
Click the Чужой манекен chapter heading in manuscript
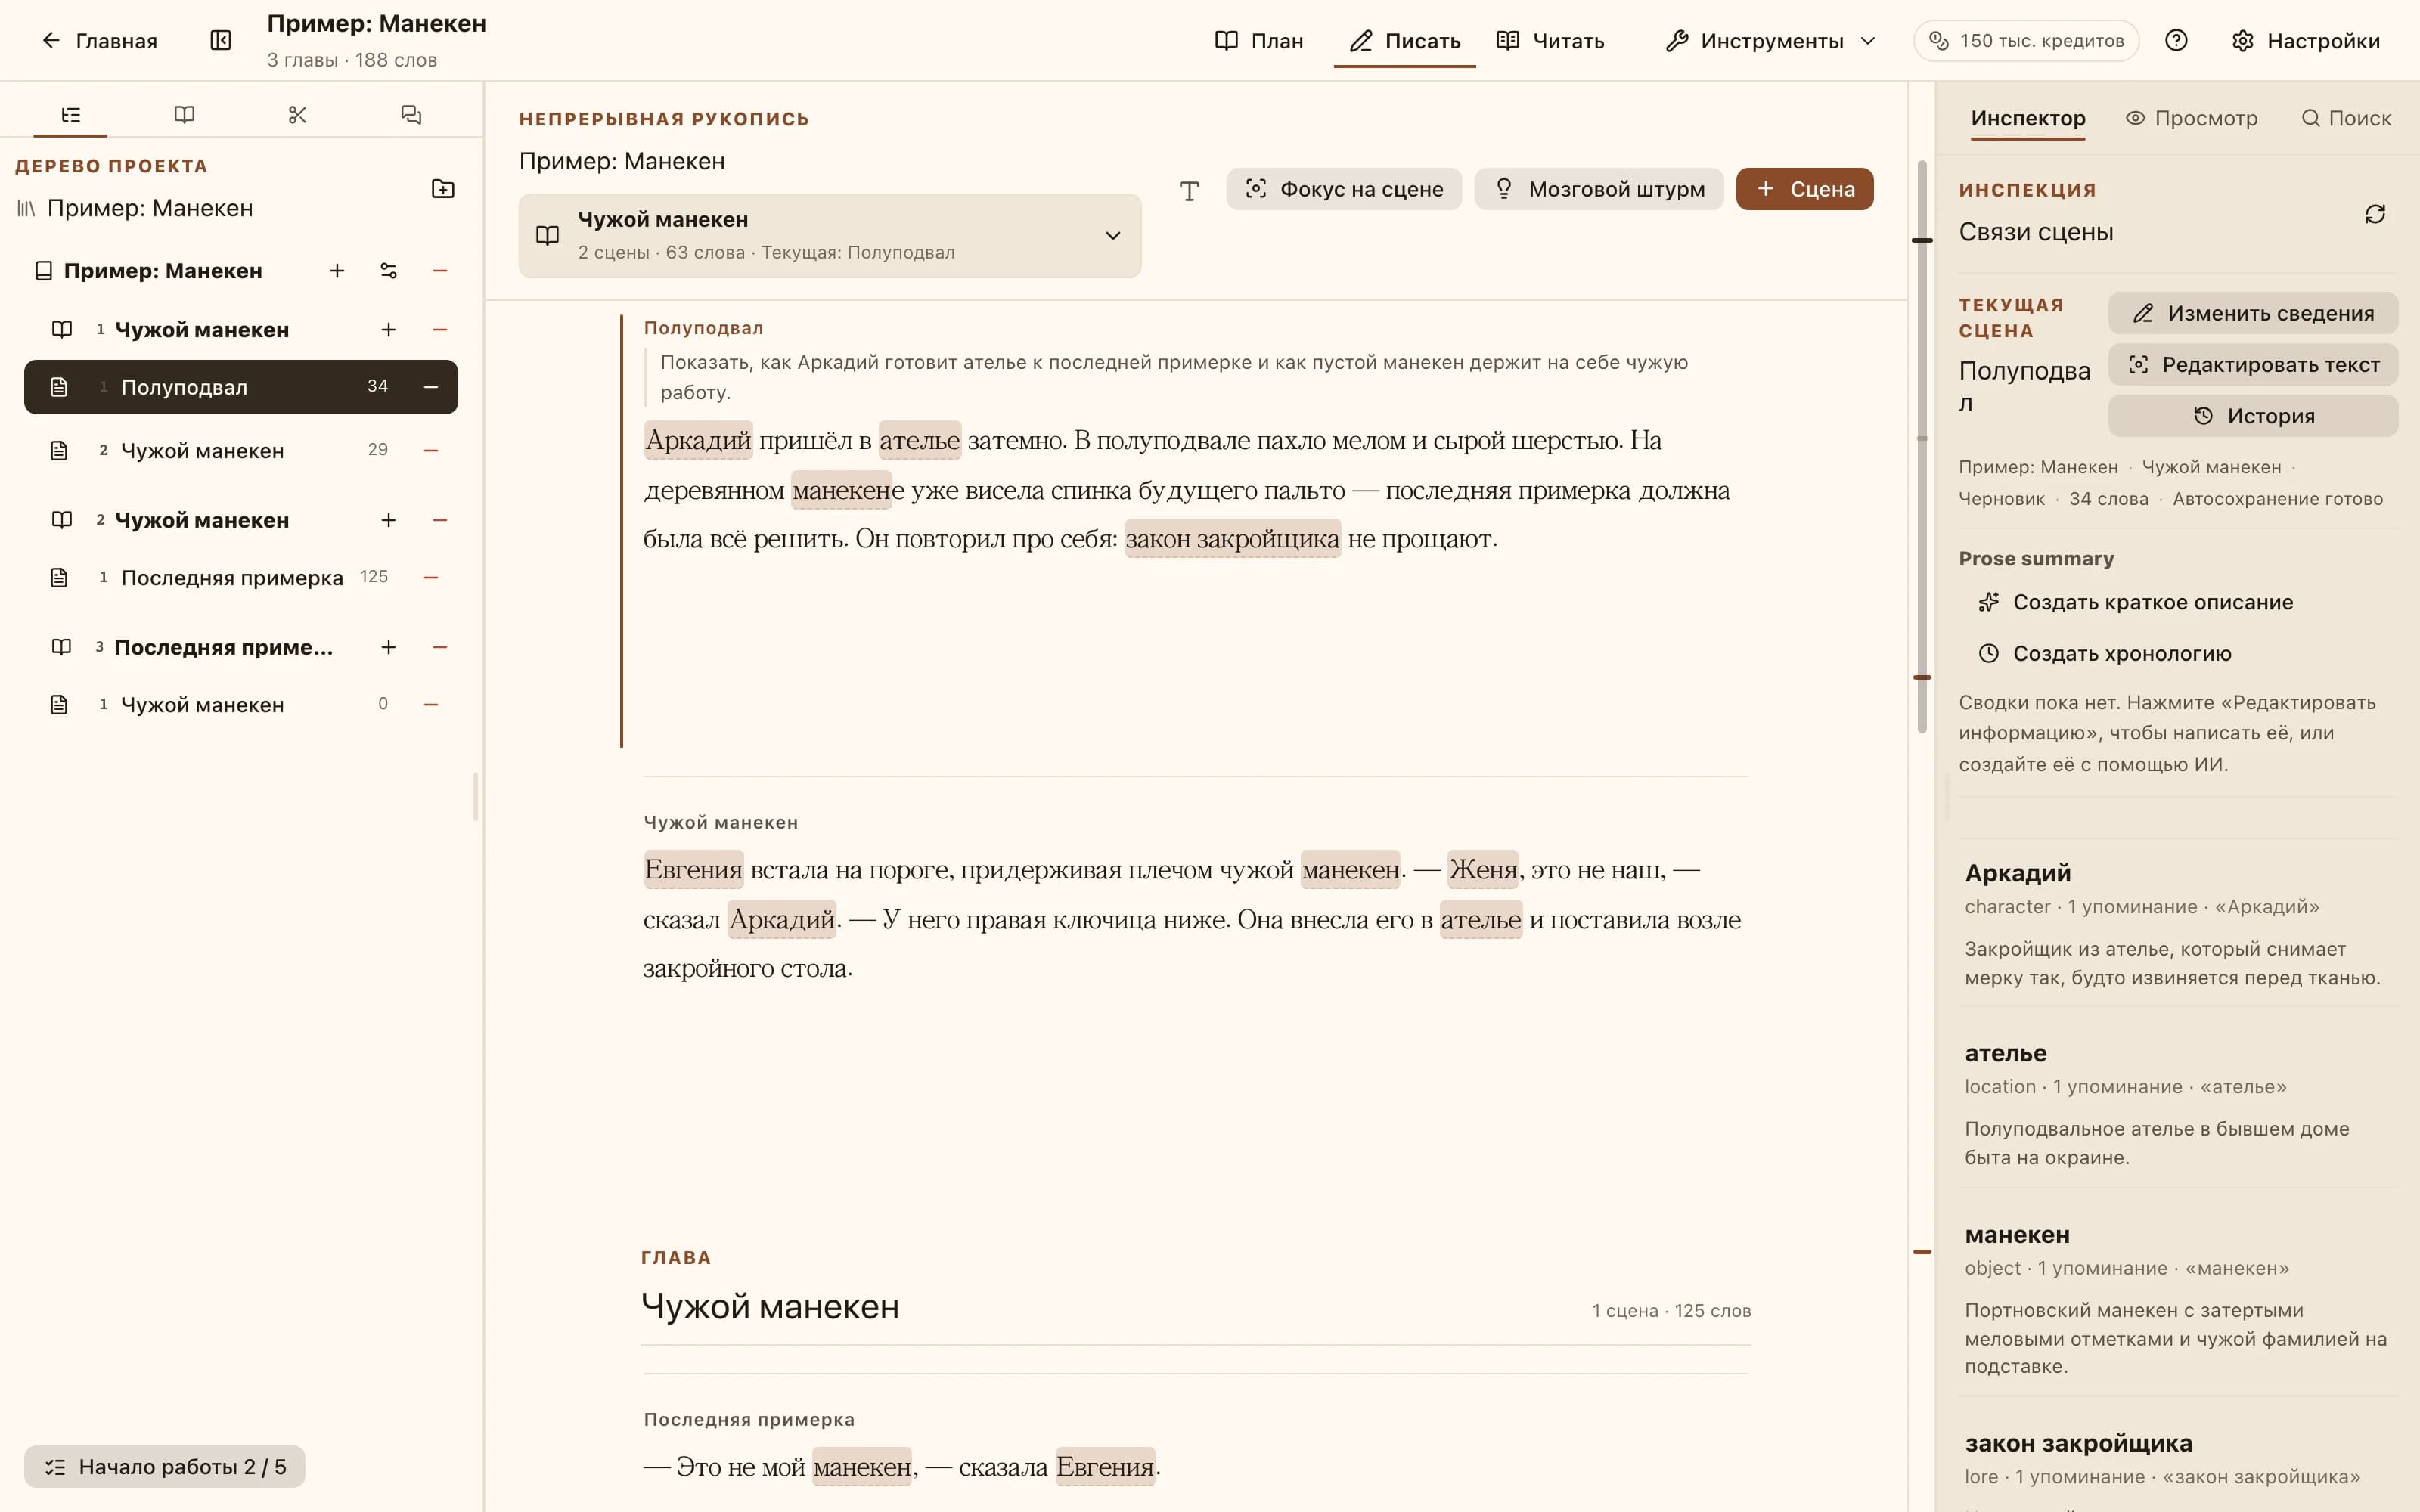[770, 1307]
